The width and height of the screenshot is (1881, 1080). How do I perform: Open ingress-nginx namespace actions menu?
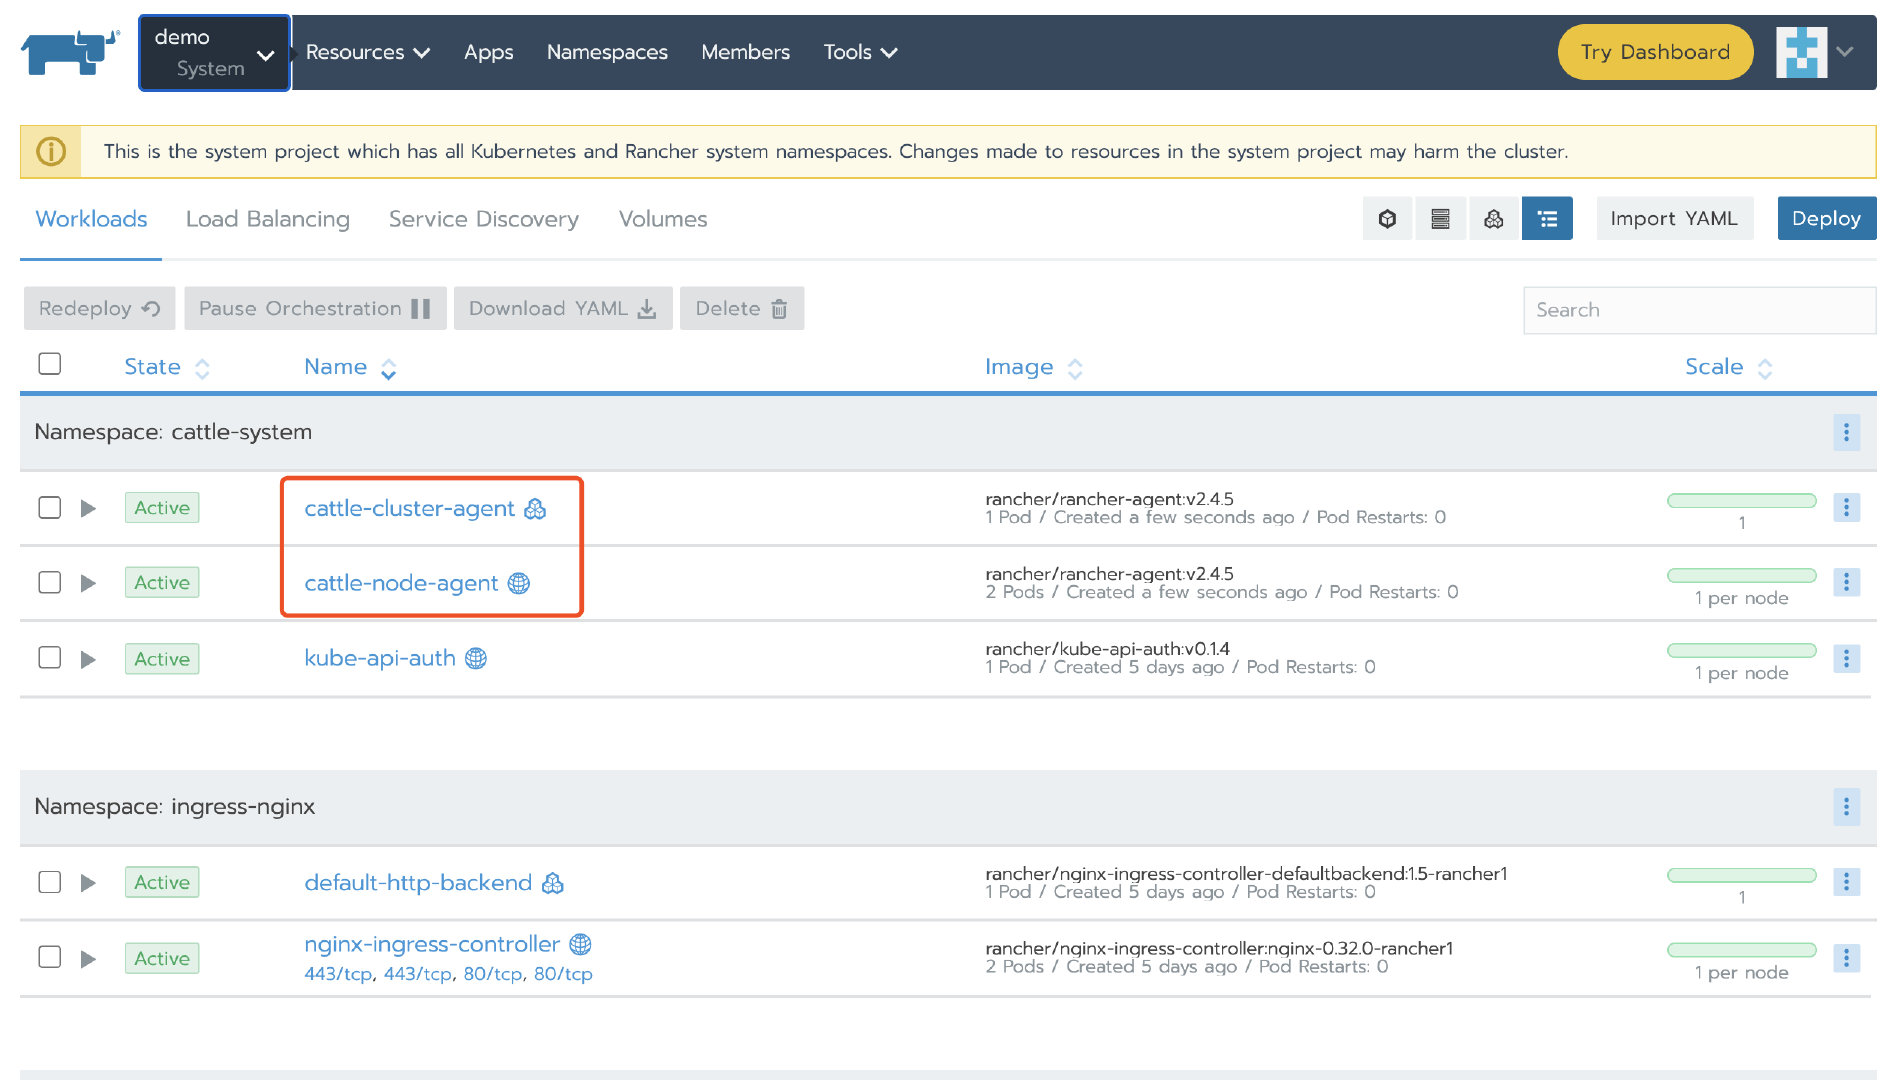click(1845, 807)
